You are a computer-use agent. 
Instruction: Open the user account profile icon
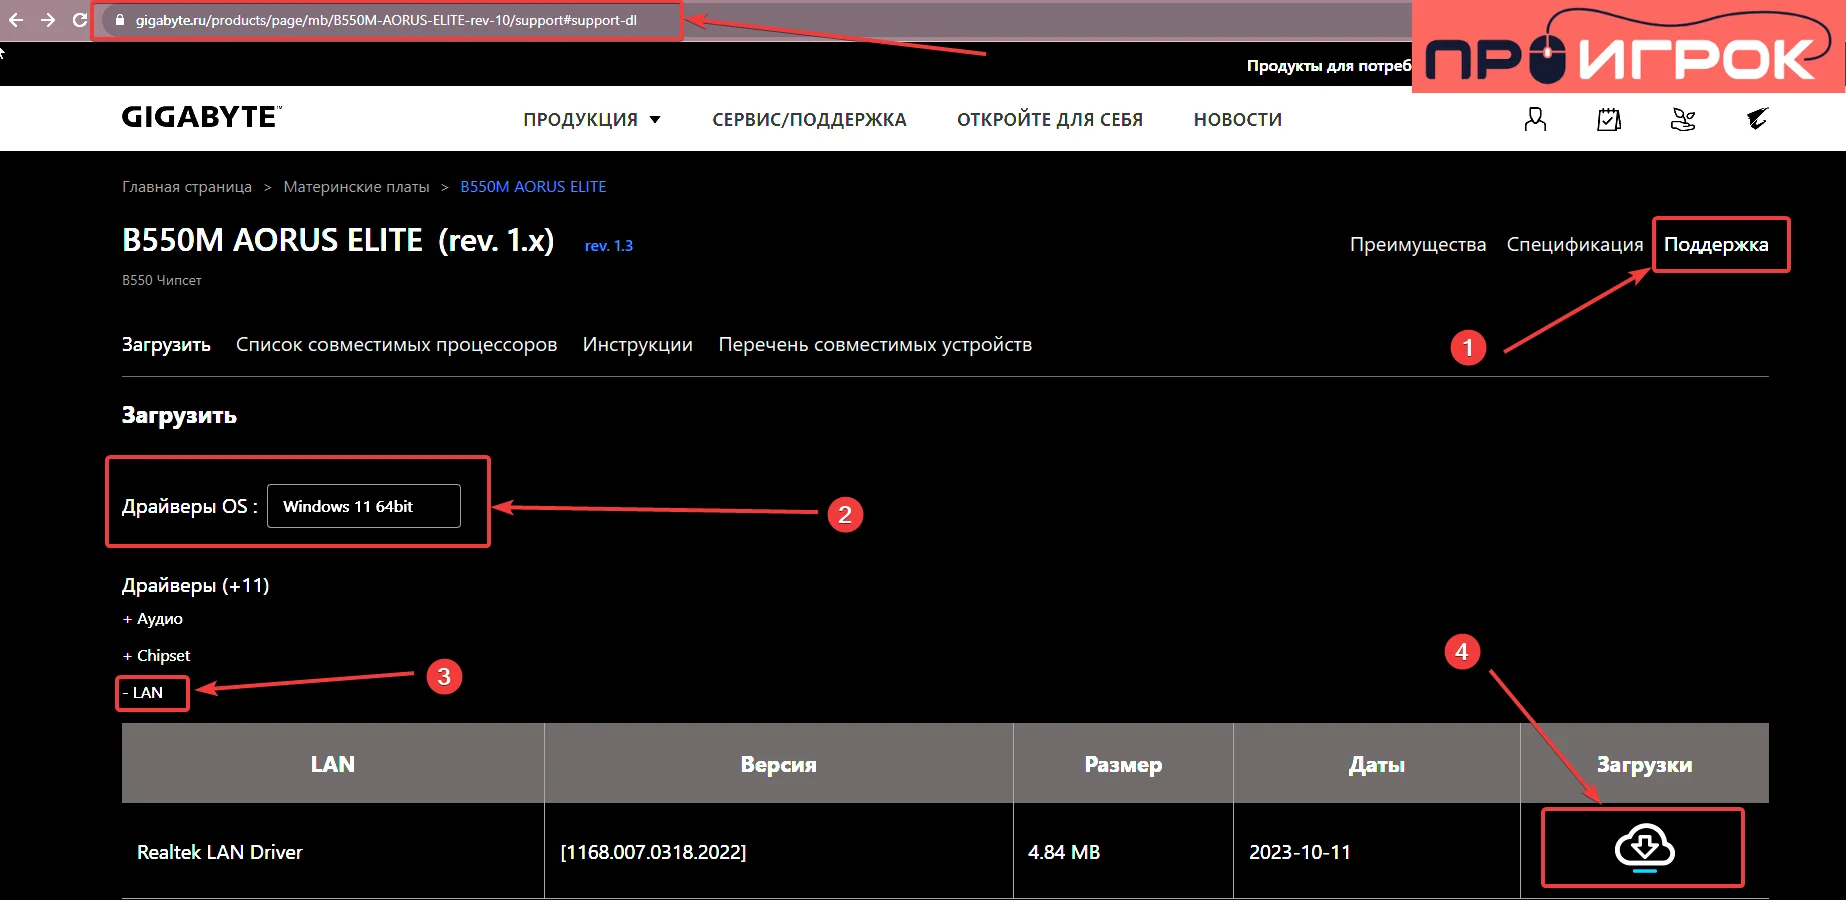pos(1535,119)
